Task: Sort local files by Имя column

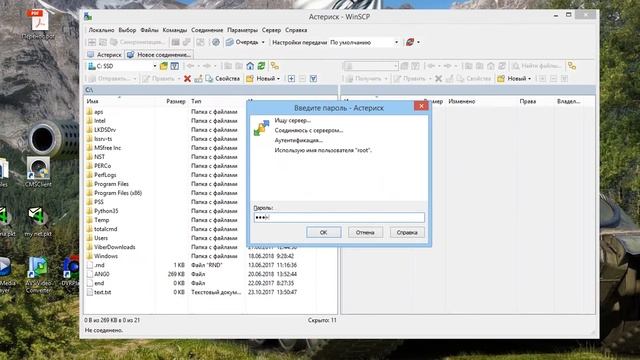Action: (x=92, y=101)
